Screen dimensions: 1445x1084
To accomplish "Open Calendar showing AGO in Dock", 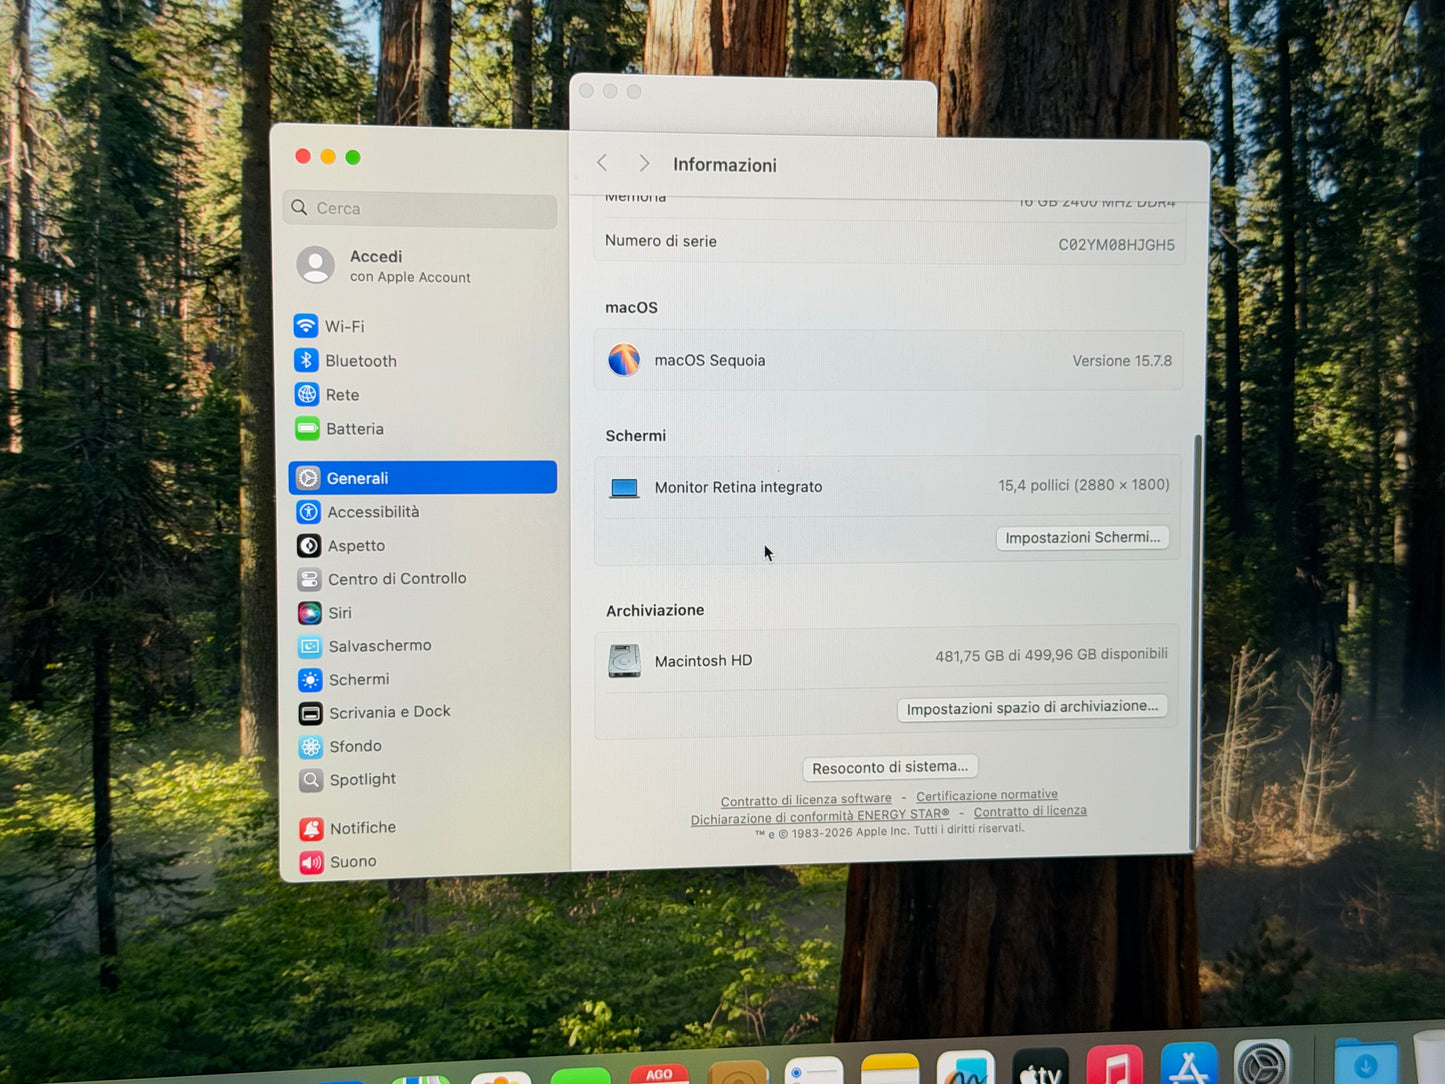I will coord(659,1074).
